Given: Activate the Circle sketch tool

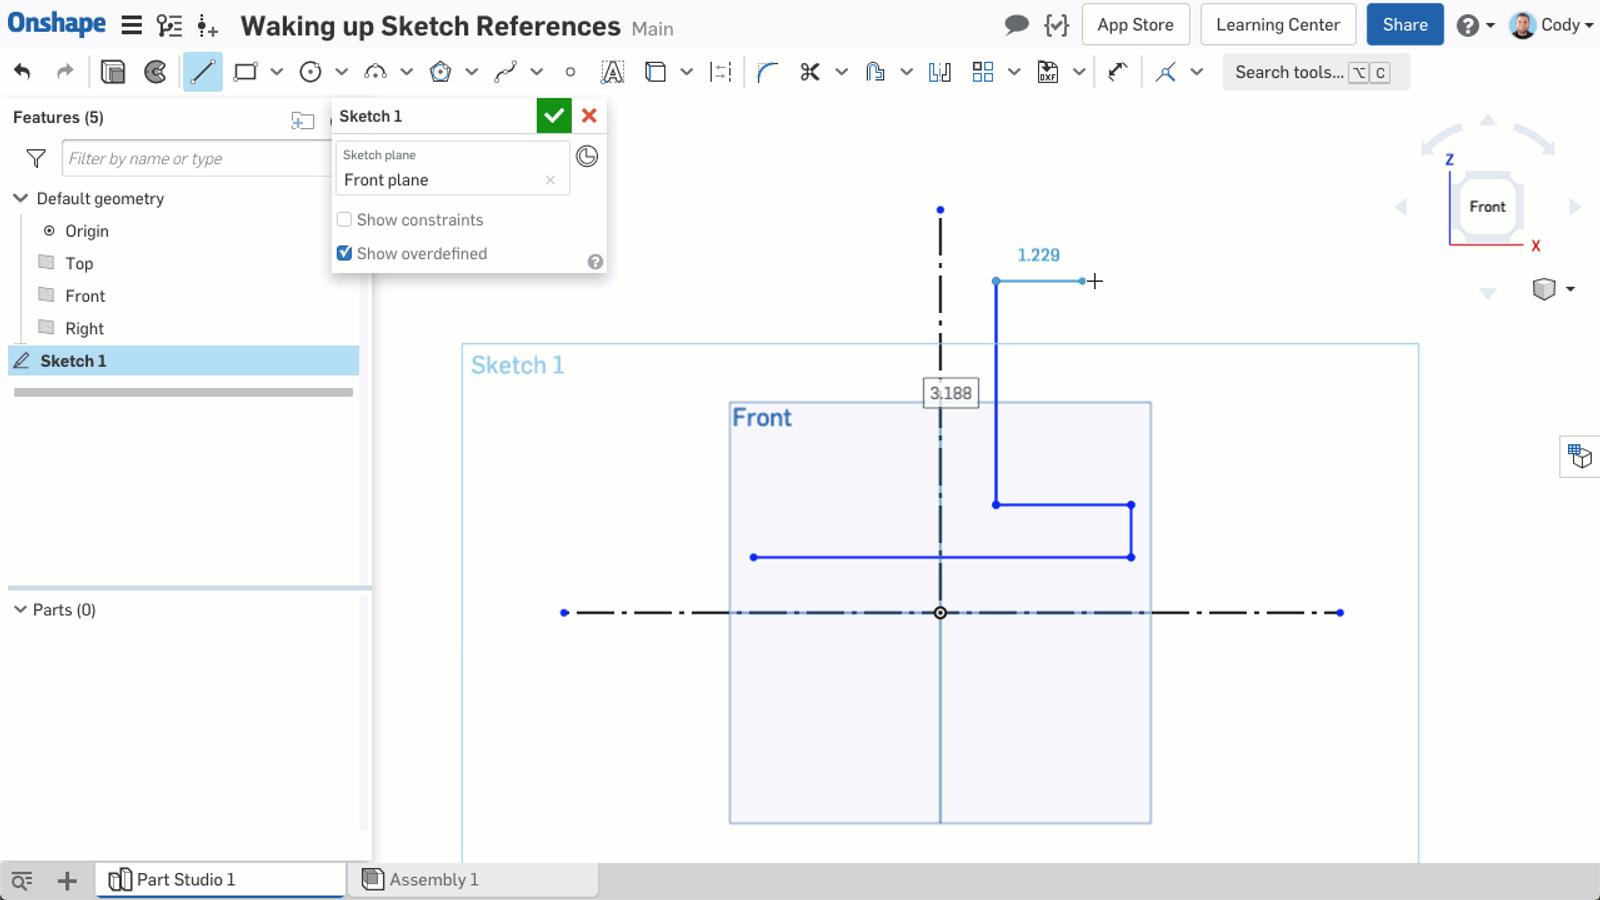Looking at the screenshot, I should click(311, 71).
